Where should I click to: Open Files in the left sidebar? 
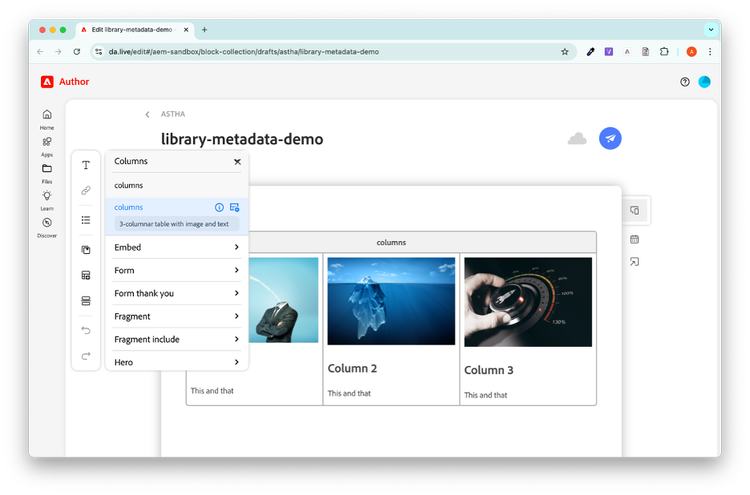[47, 172]
